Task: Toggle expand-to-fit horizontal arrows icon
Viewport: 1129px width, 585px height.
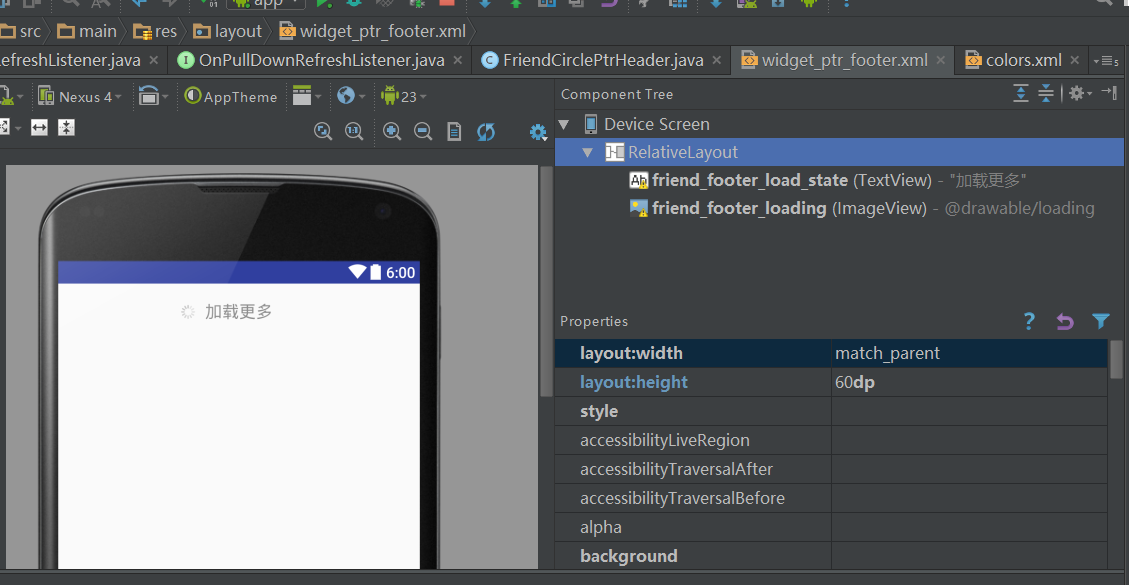Action: 39,128
